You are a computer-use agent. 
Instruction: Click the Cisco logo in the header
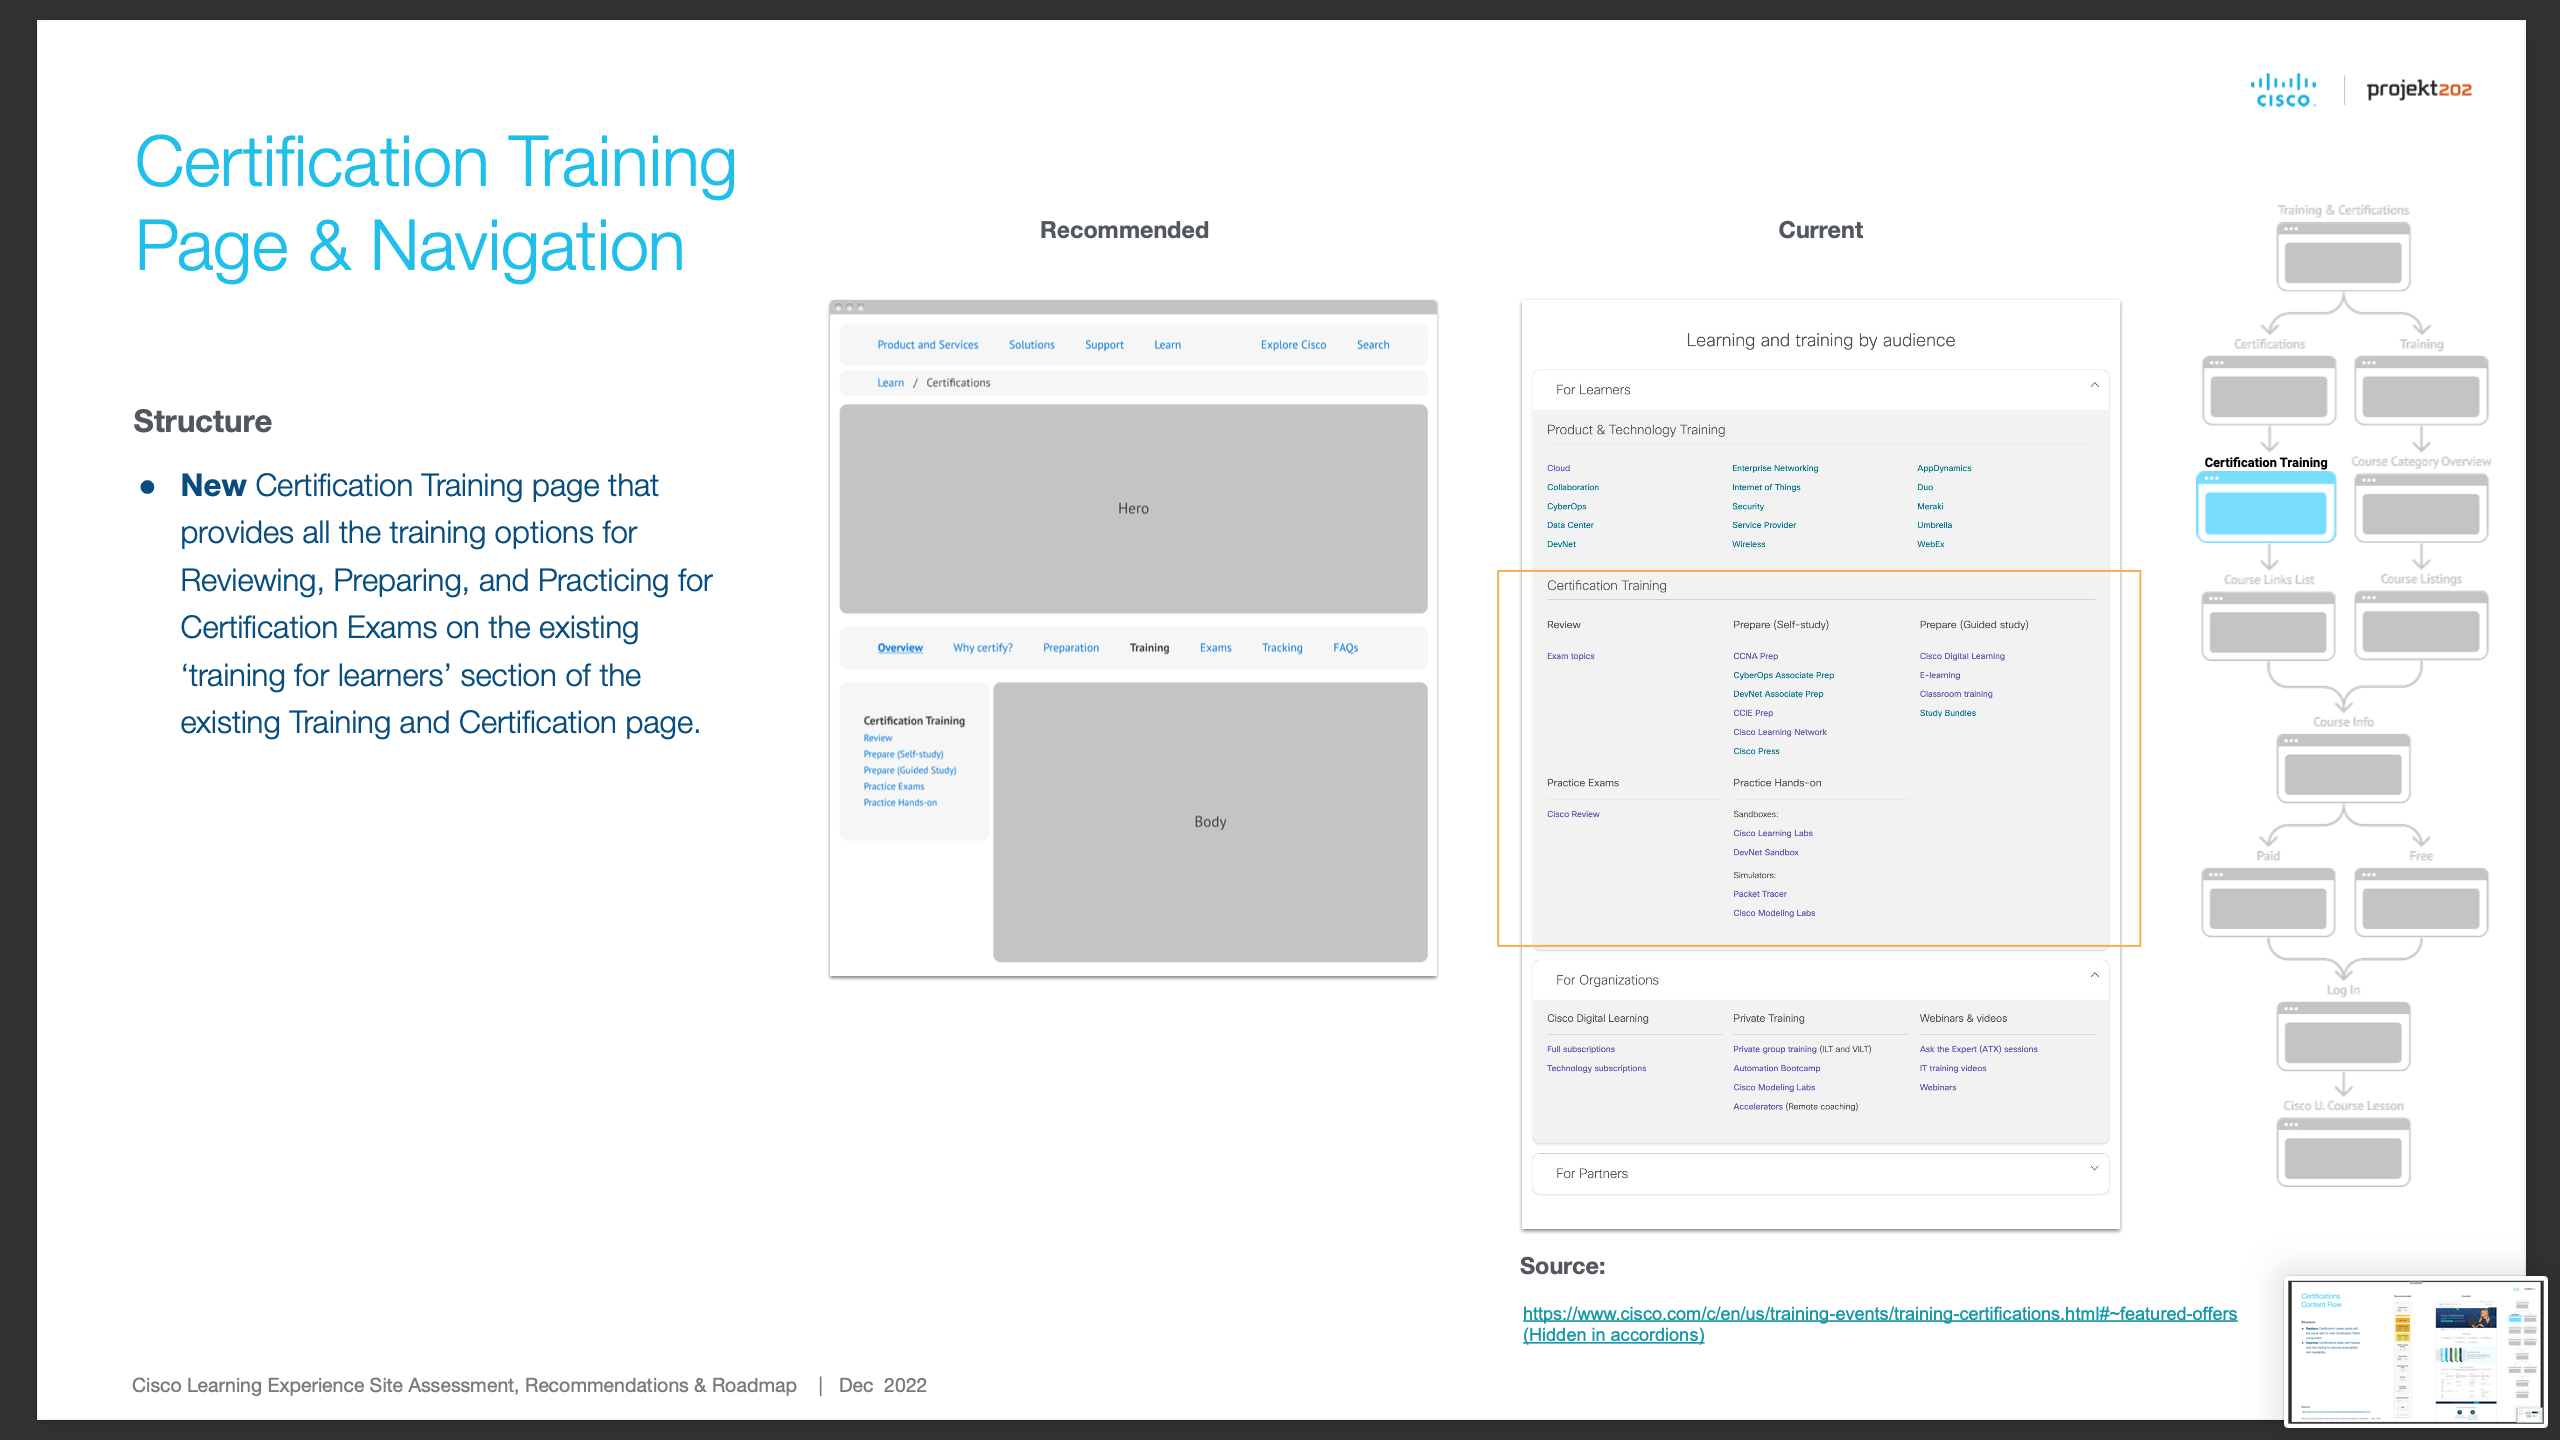click(2283, 90)
